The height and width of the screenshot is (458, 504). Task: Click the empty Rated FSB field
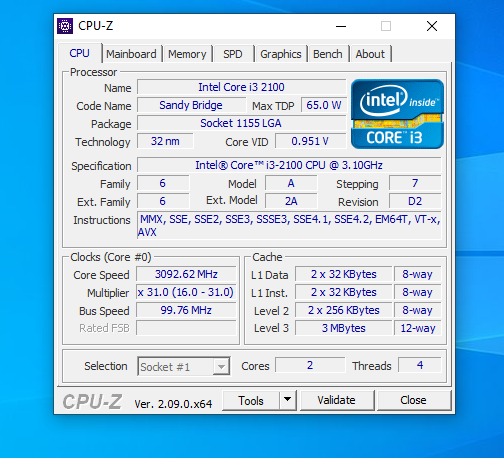pyautogui.click(x=186, y=328)
